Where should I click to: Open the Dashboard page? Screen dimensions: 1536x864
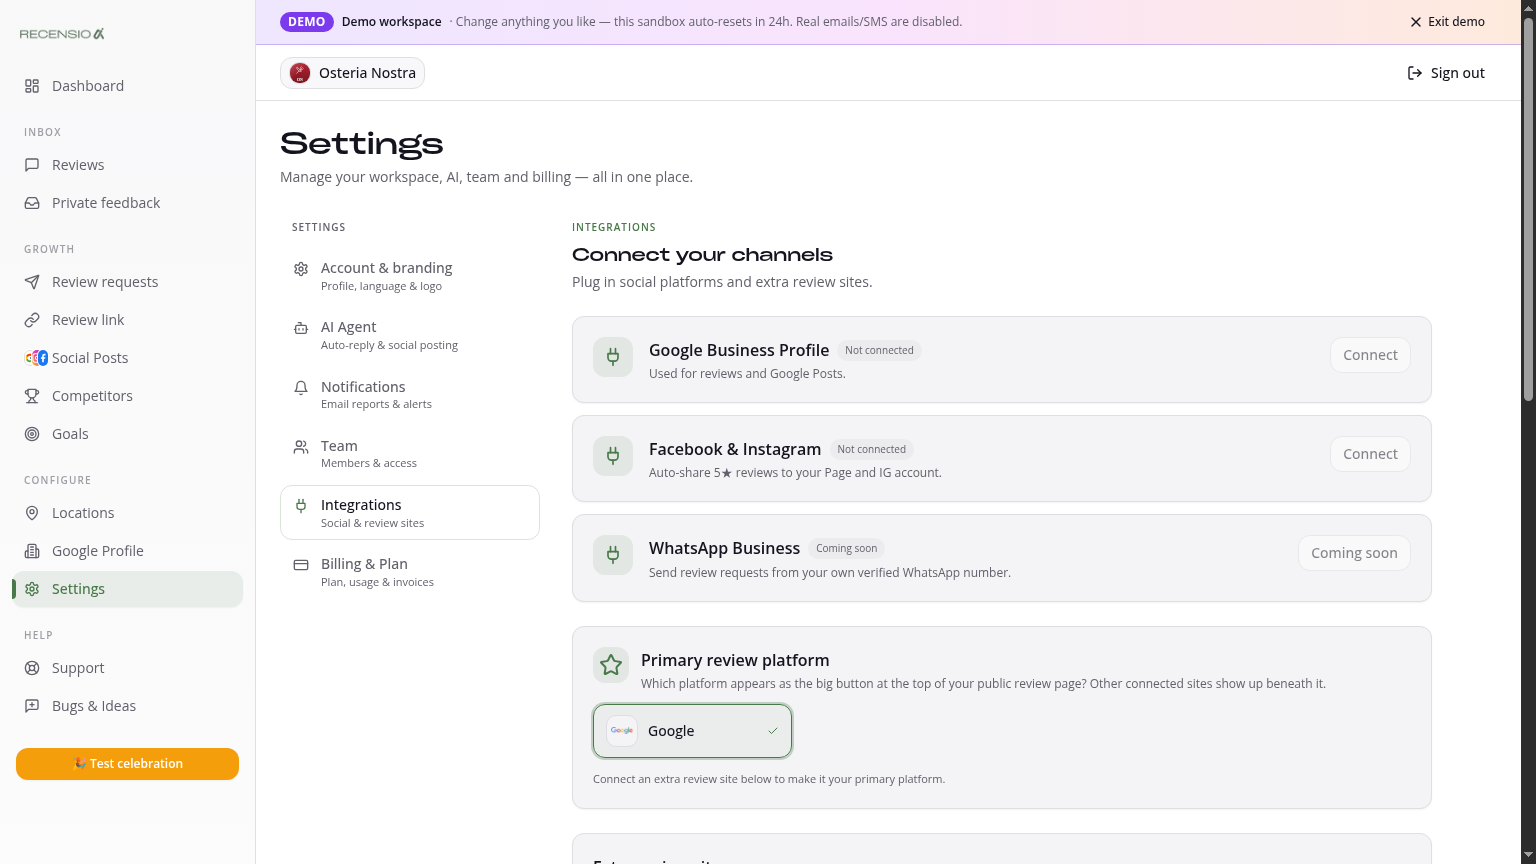click(x=127, y=86)
